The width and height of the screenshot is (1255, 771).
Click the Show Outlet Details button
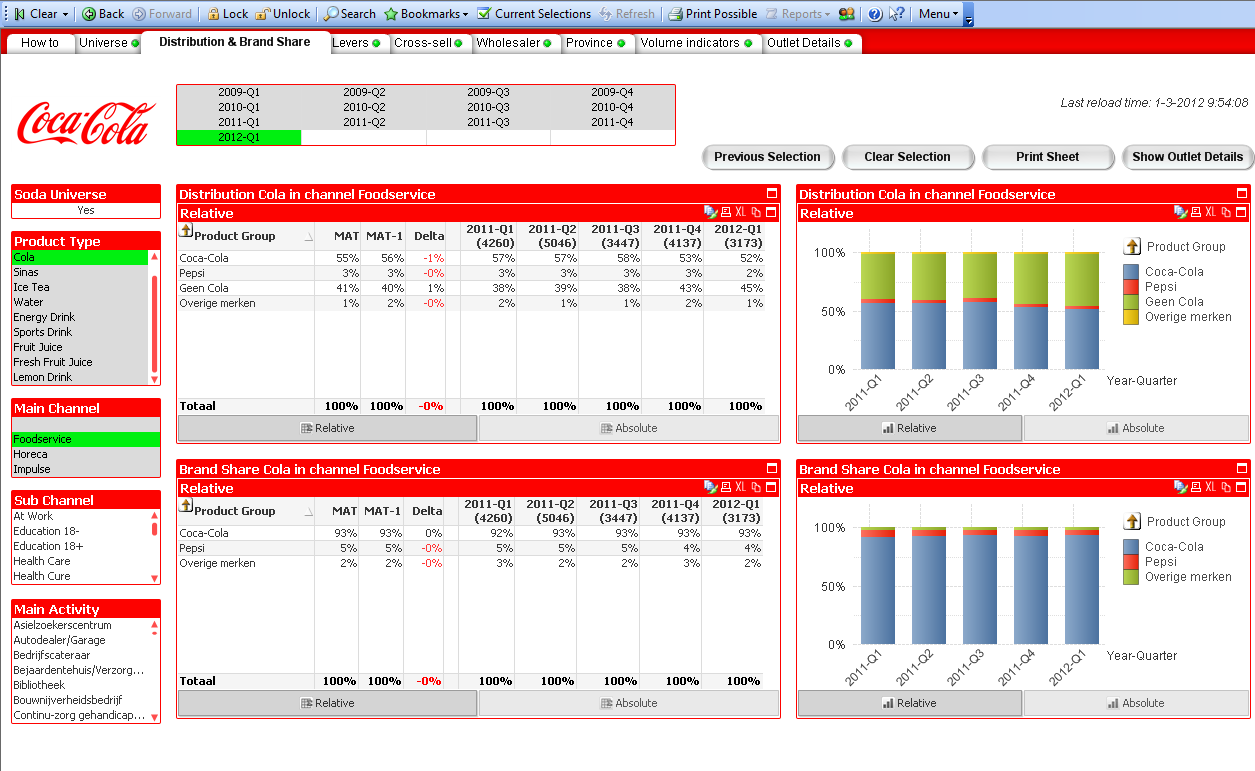(x=1187, y=157)
